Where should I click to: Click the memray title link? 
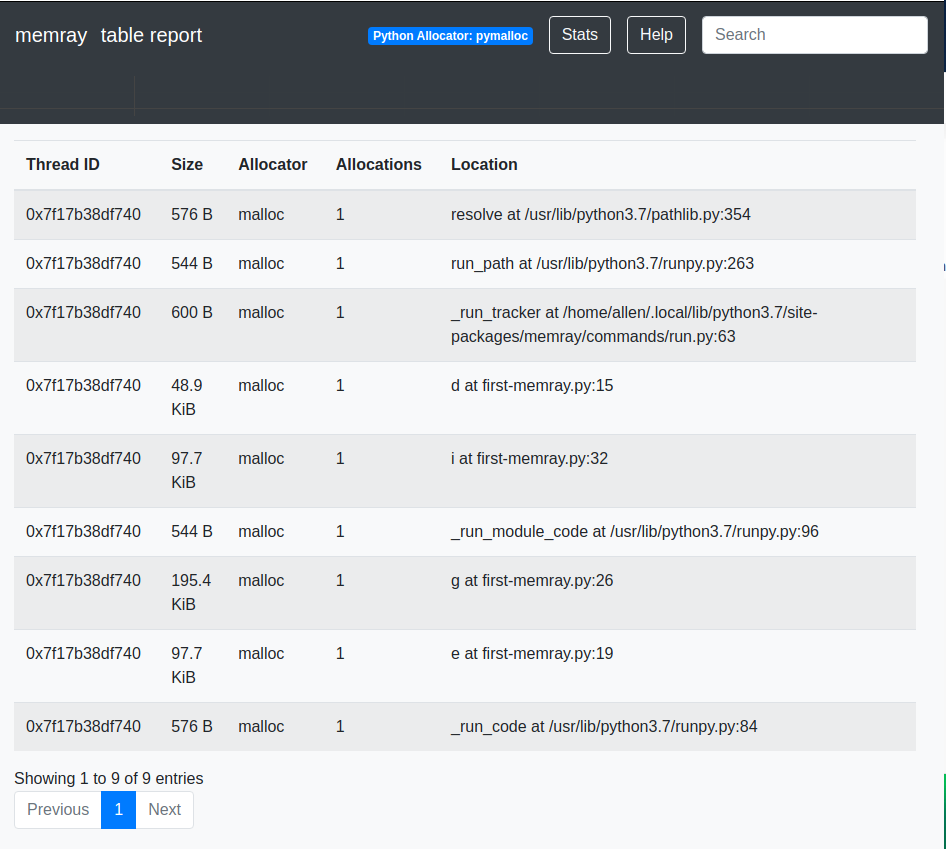pyautogui.click(x=51, y=35)
